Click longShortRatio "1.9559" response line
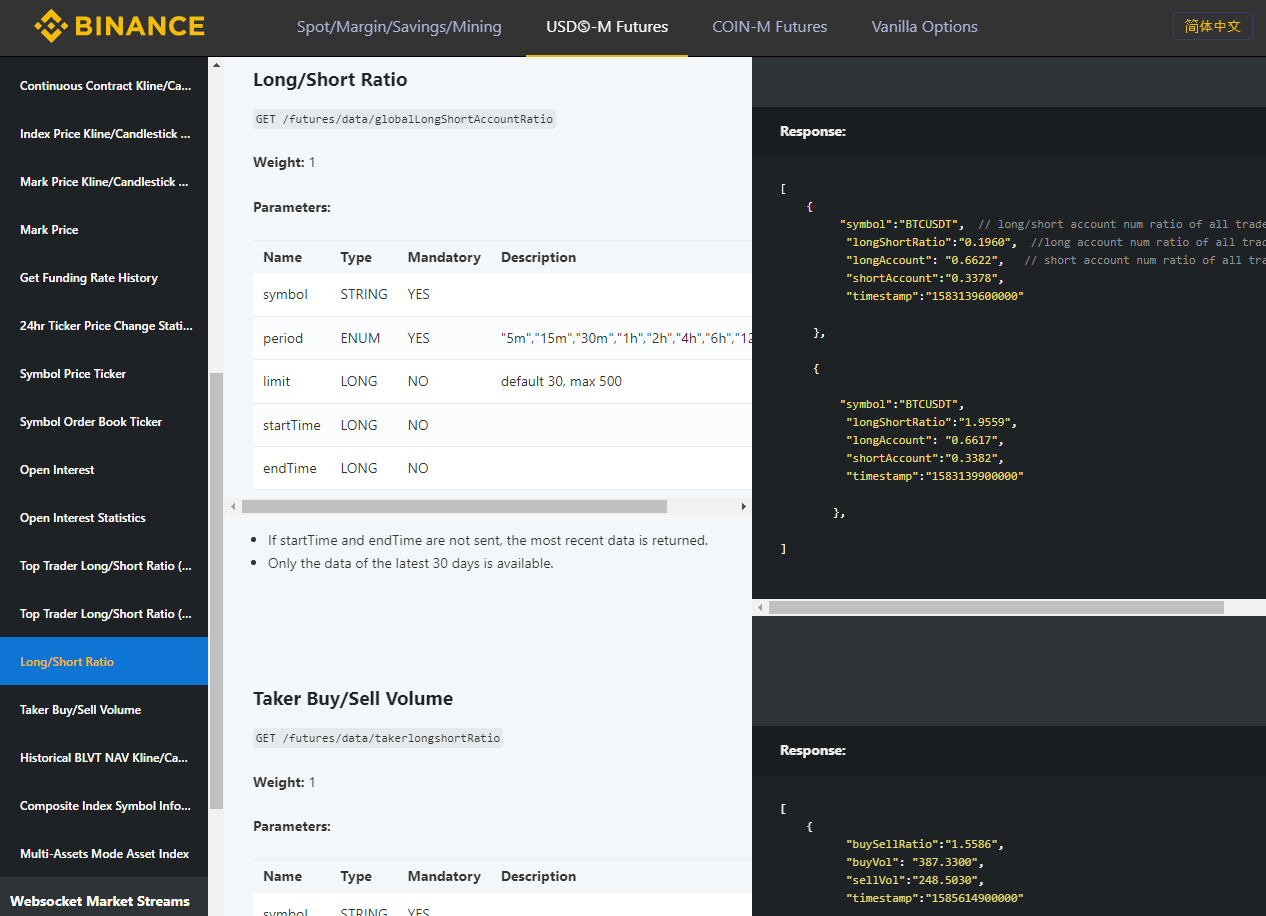 click(931, 422)
